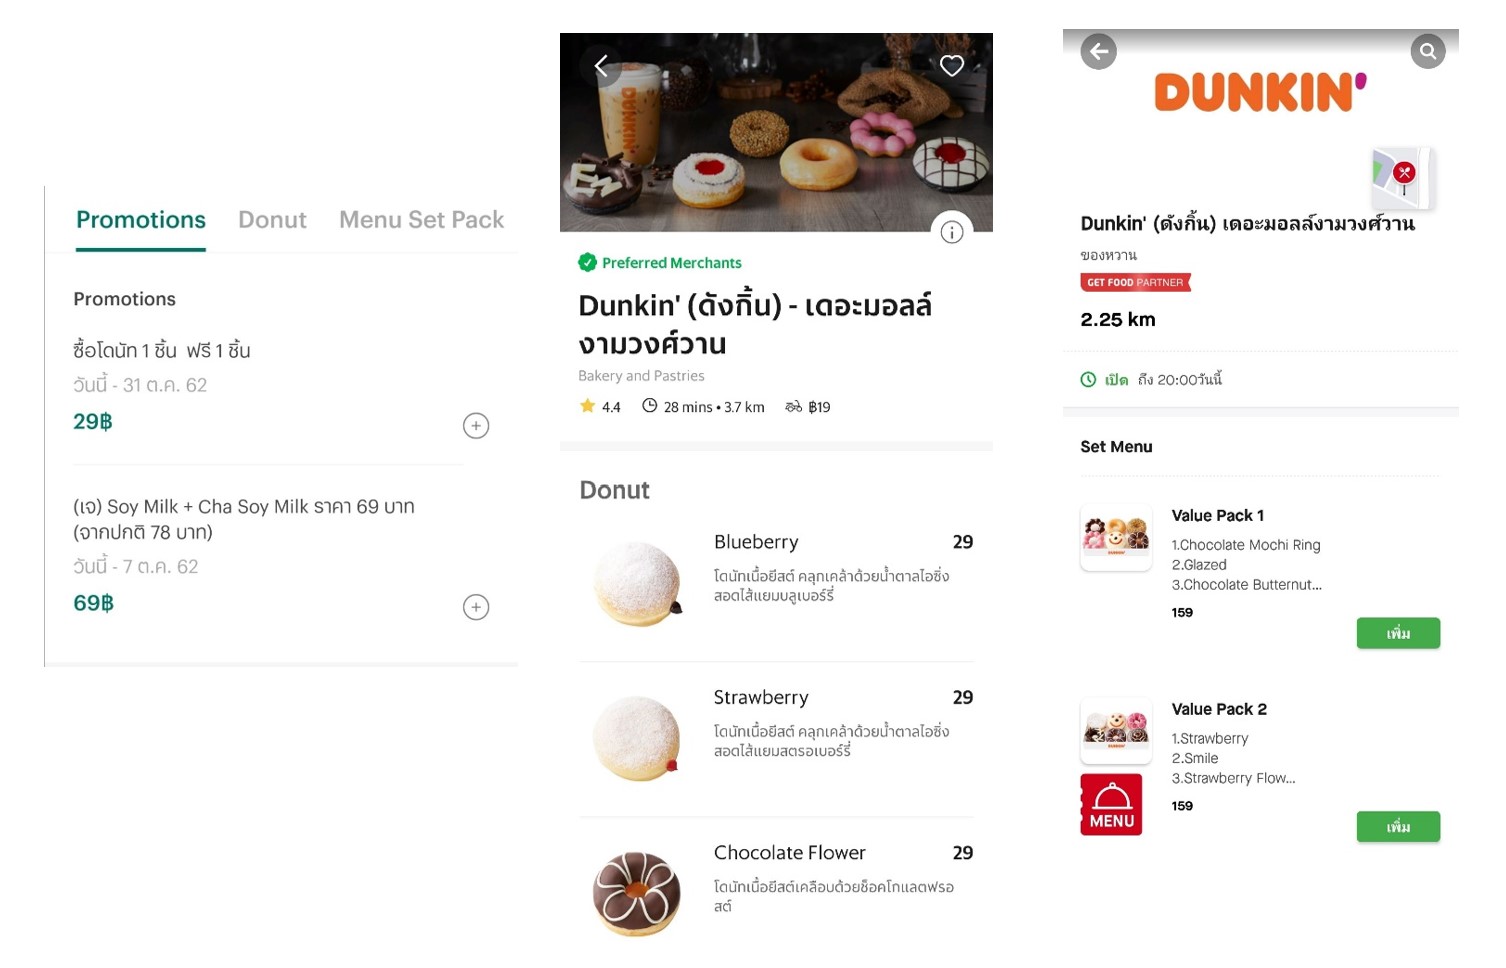Favorite the restaurant with heart icon
The image size is (1506, 968).
(952, 66)
